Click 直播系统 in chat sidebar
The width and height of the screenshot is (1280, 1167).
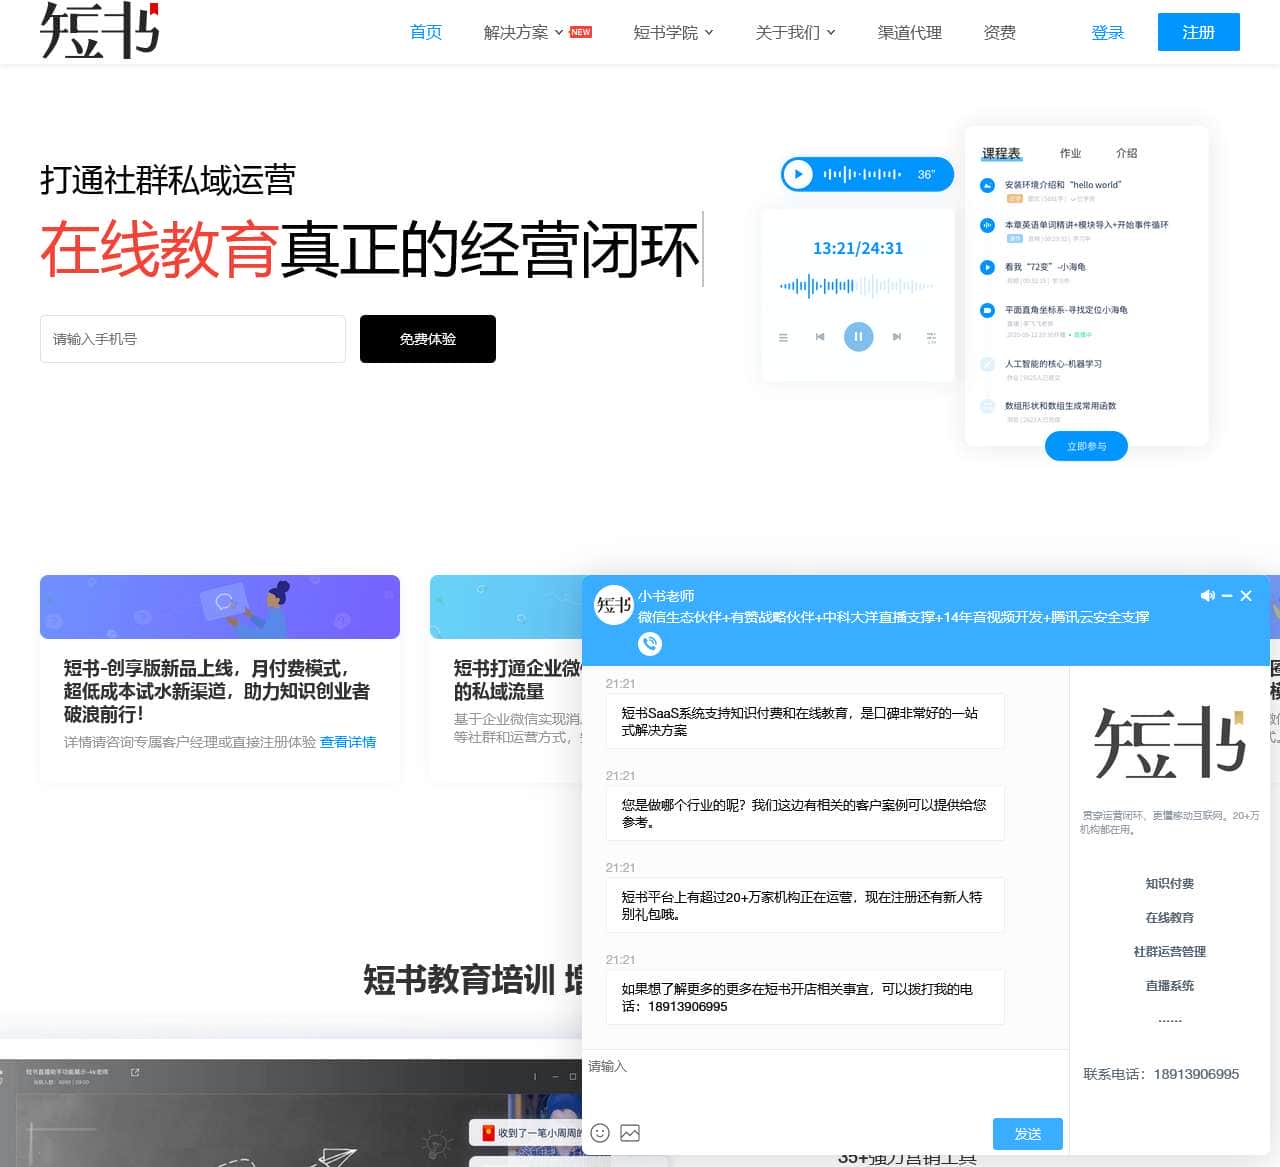tap(1170, 986)
